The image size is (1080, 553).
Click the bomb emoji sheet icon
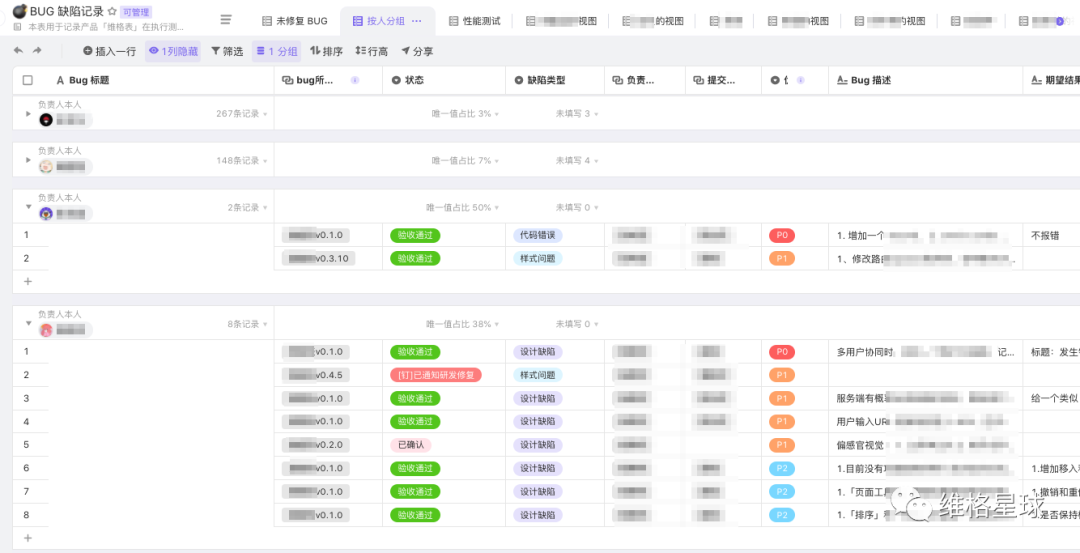19,11
